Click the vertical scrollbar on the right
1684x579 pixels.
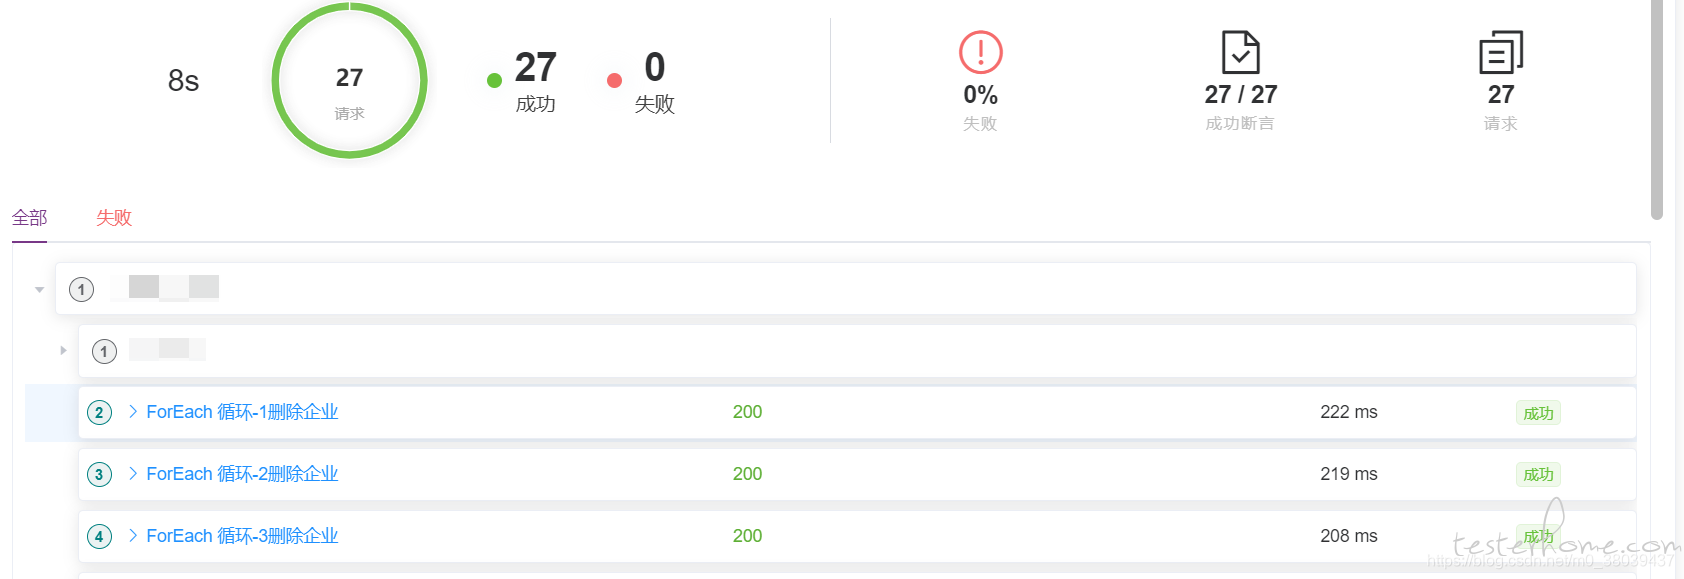pos(1657,110)
